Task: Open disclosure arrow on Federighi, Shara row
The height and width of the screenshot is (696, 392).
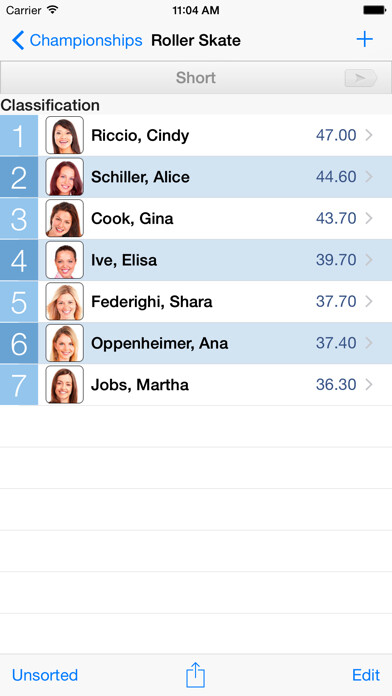Action: pyautogui.click(x=369, y=302)
